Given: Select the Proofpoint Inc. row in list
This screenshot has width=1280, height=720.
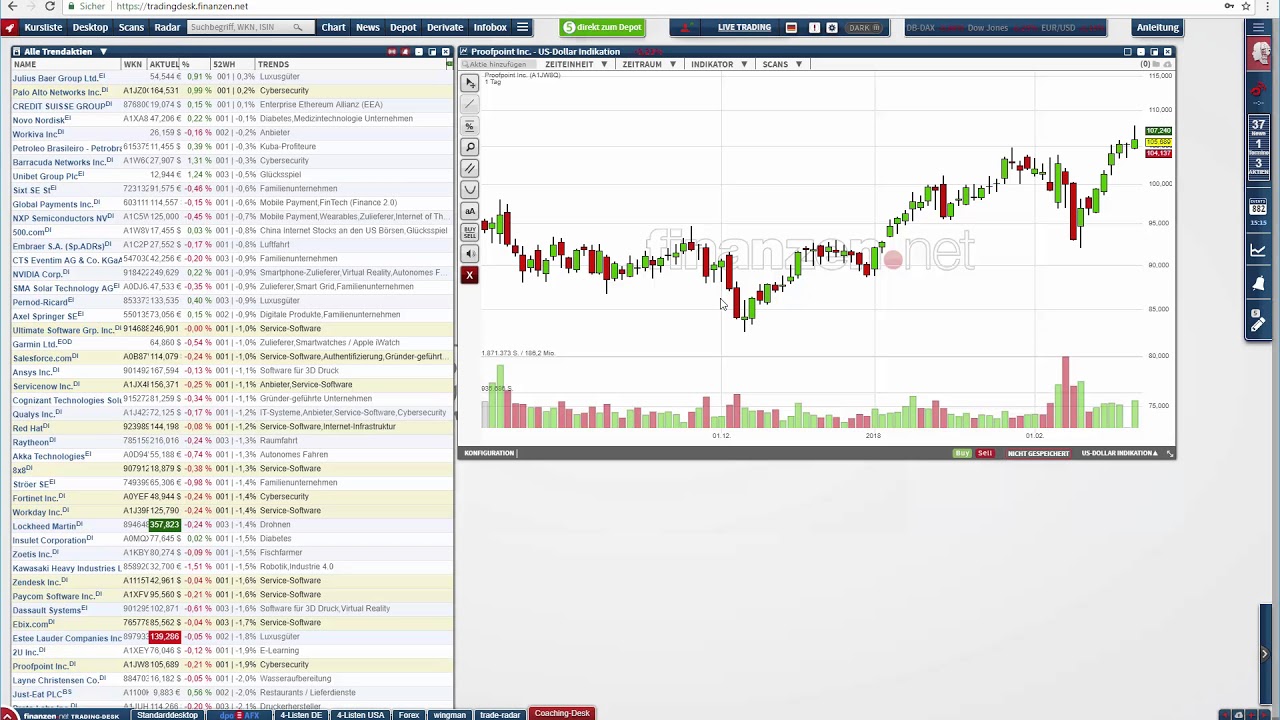Looking at the screenshot, I should [231, 665].
